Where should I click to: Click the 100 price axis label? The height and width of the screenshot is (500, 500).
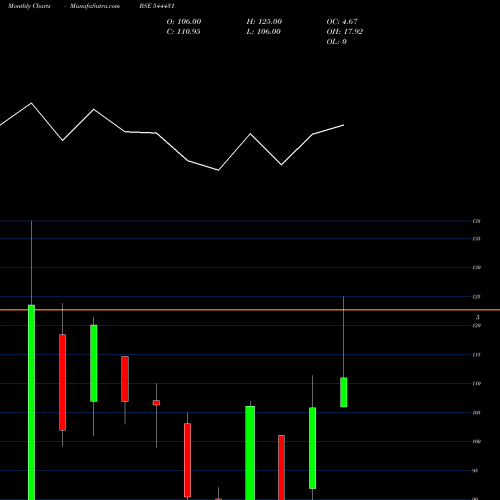click(x=476, y=442)
